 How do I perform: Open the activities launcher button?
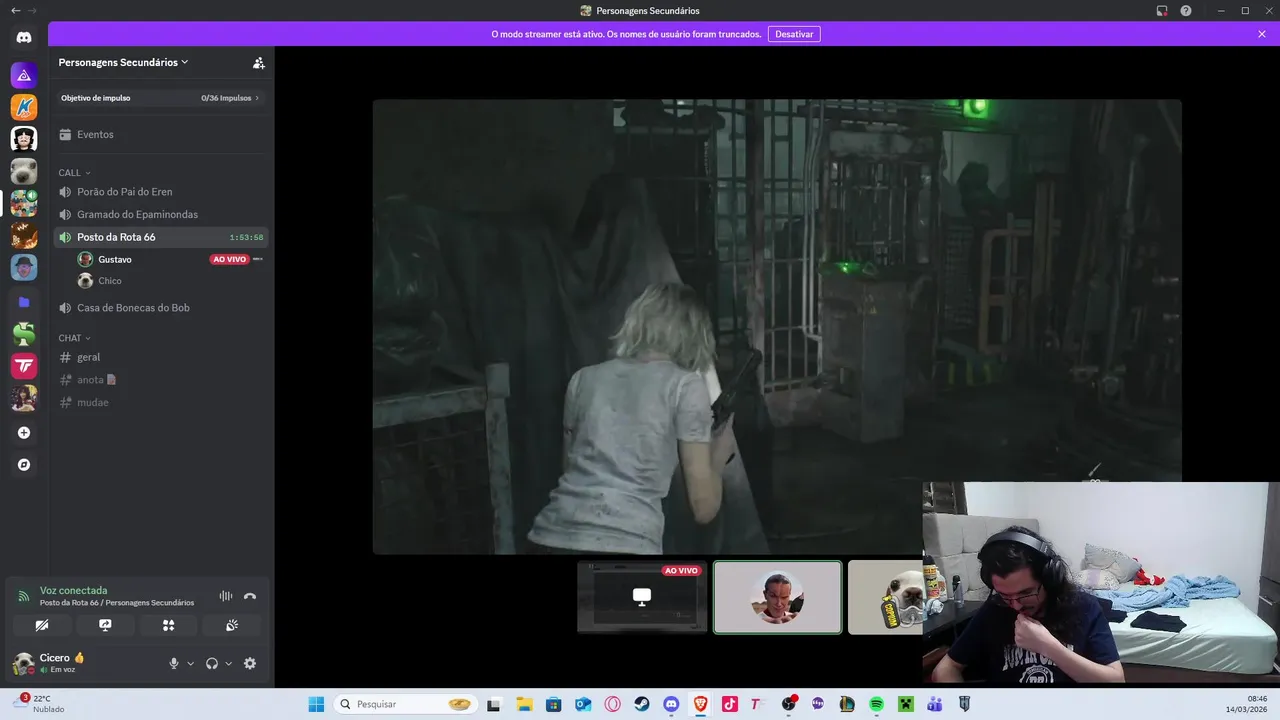168,625
